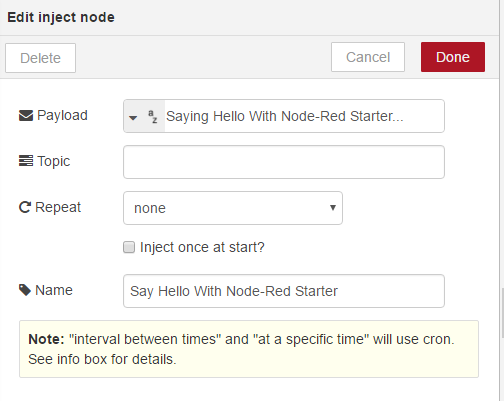Open the Repeat dropdown set to none
Screen dimensions: 504x401
[233, 208]
